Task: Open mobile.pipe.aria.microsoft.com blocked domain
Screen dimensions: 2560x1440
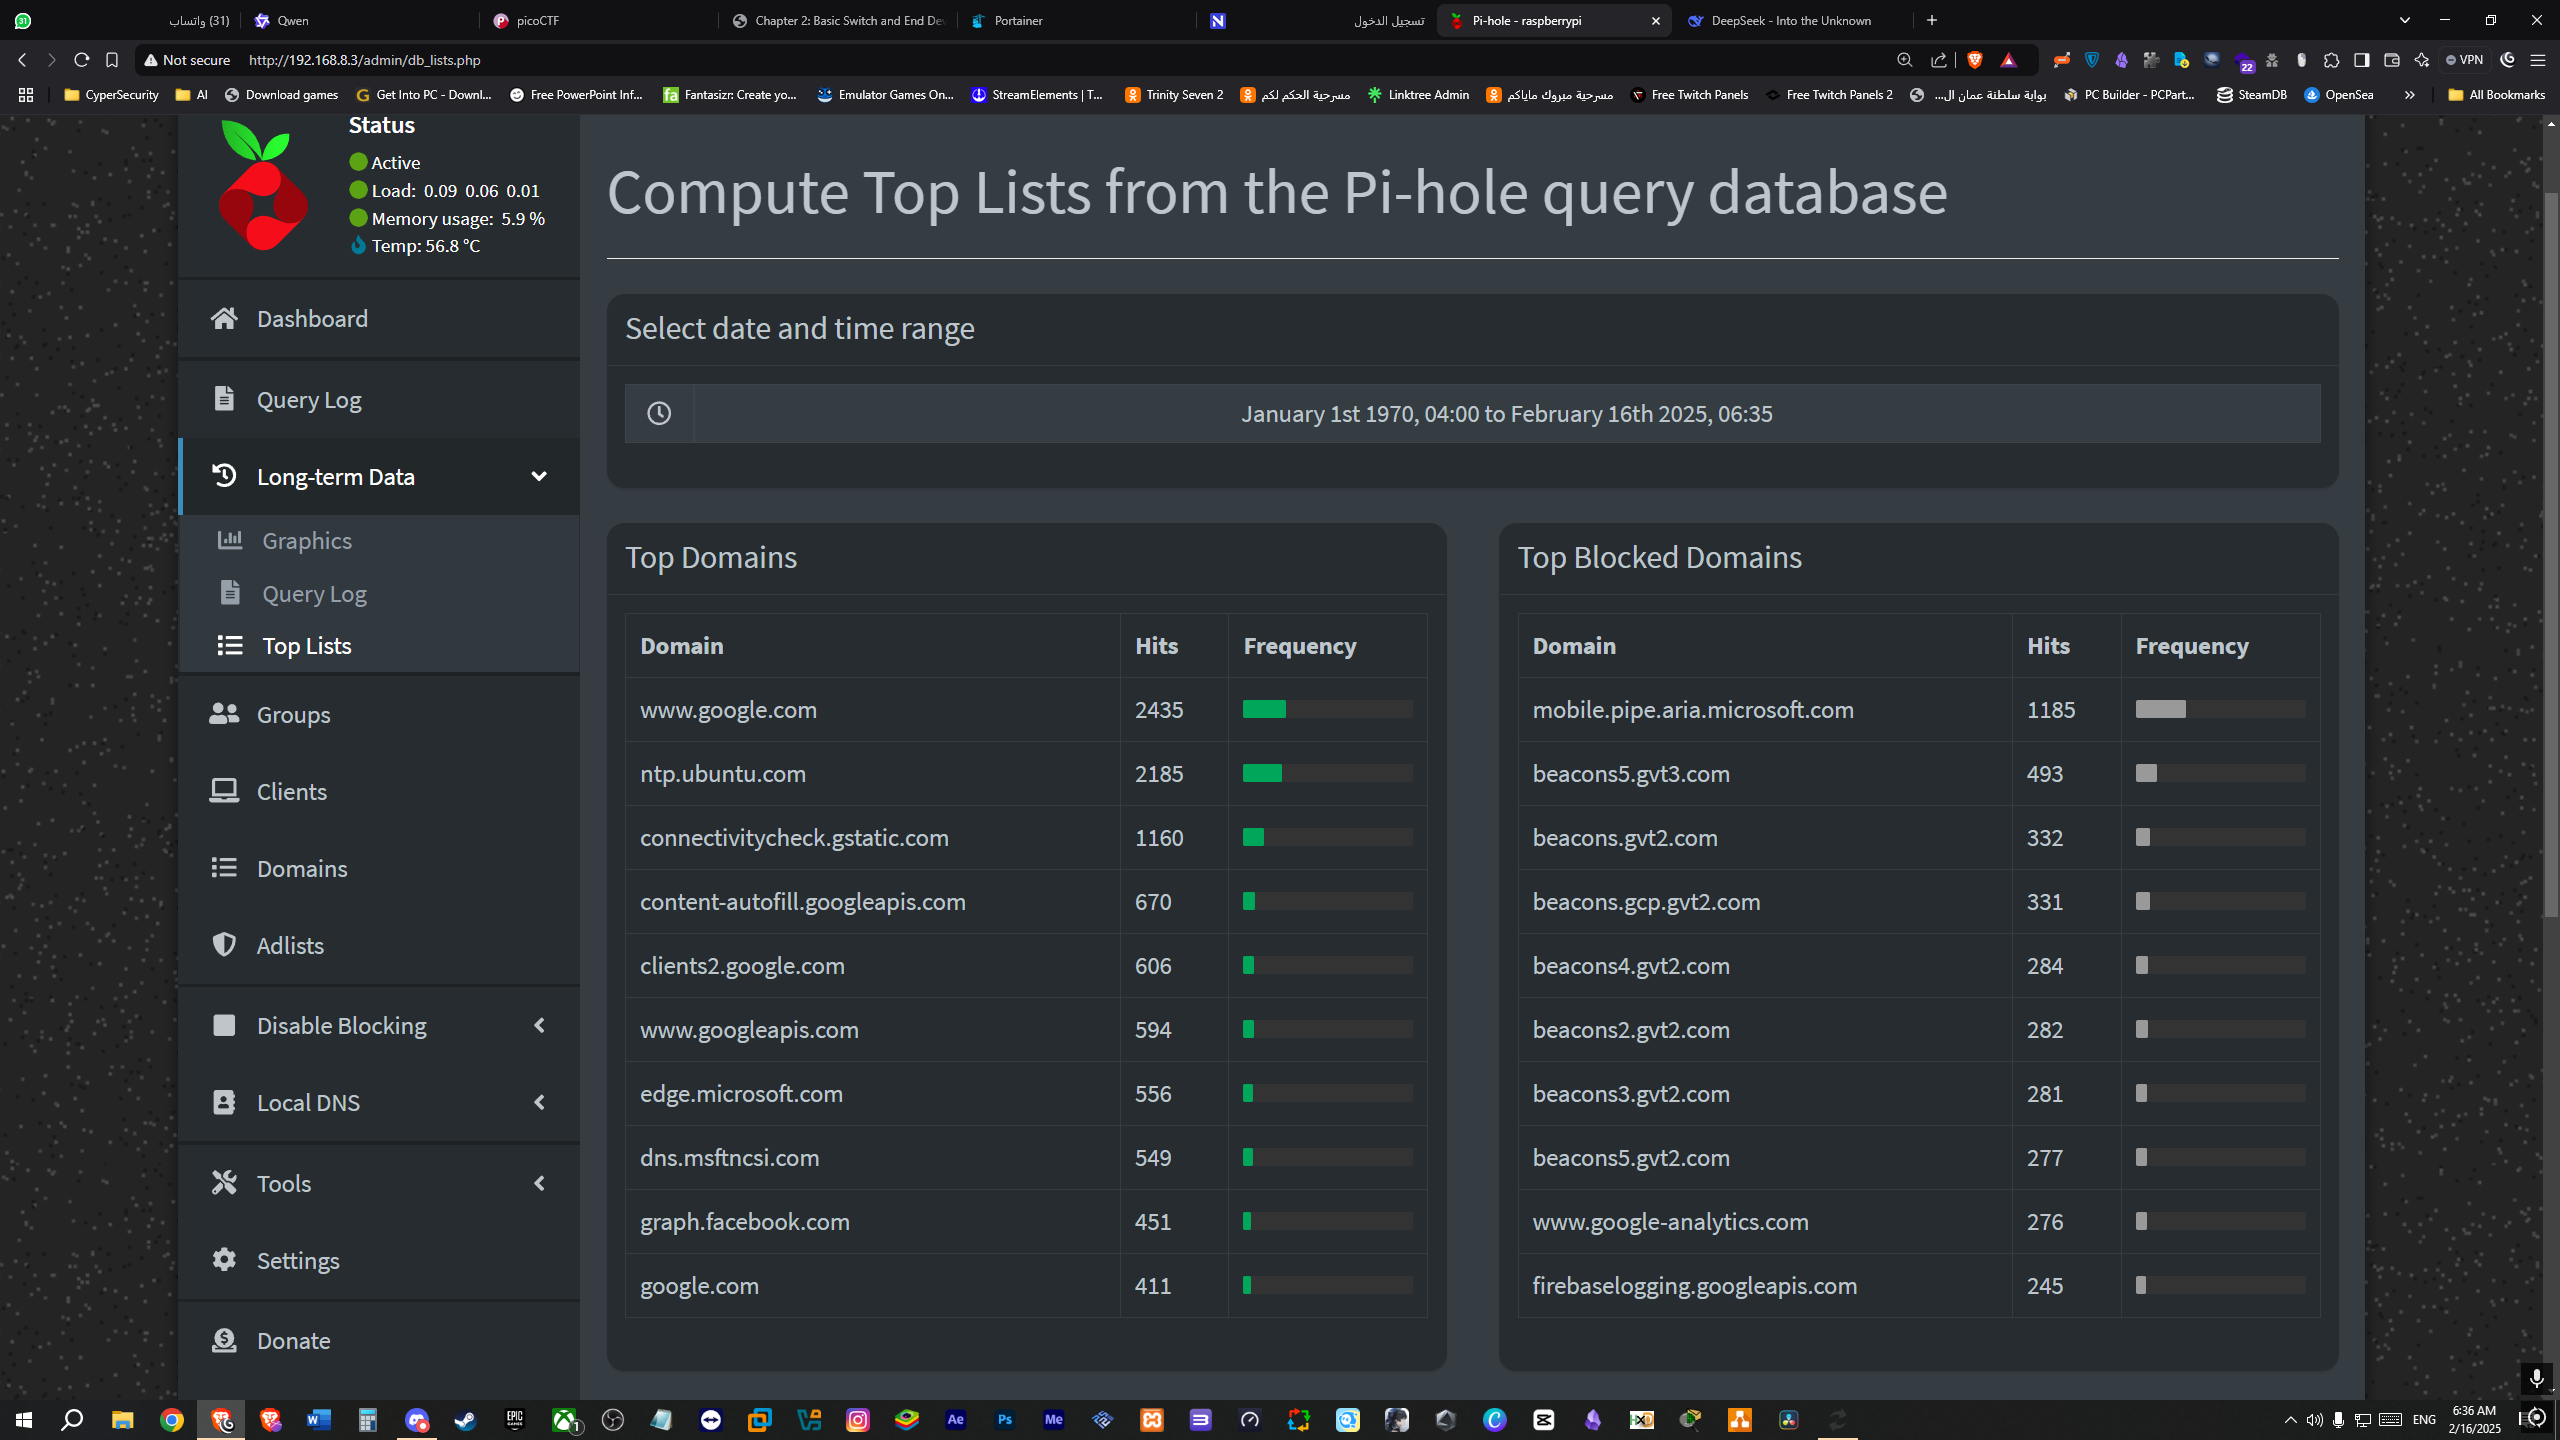Action: pos(1693,709)
